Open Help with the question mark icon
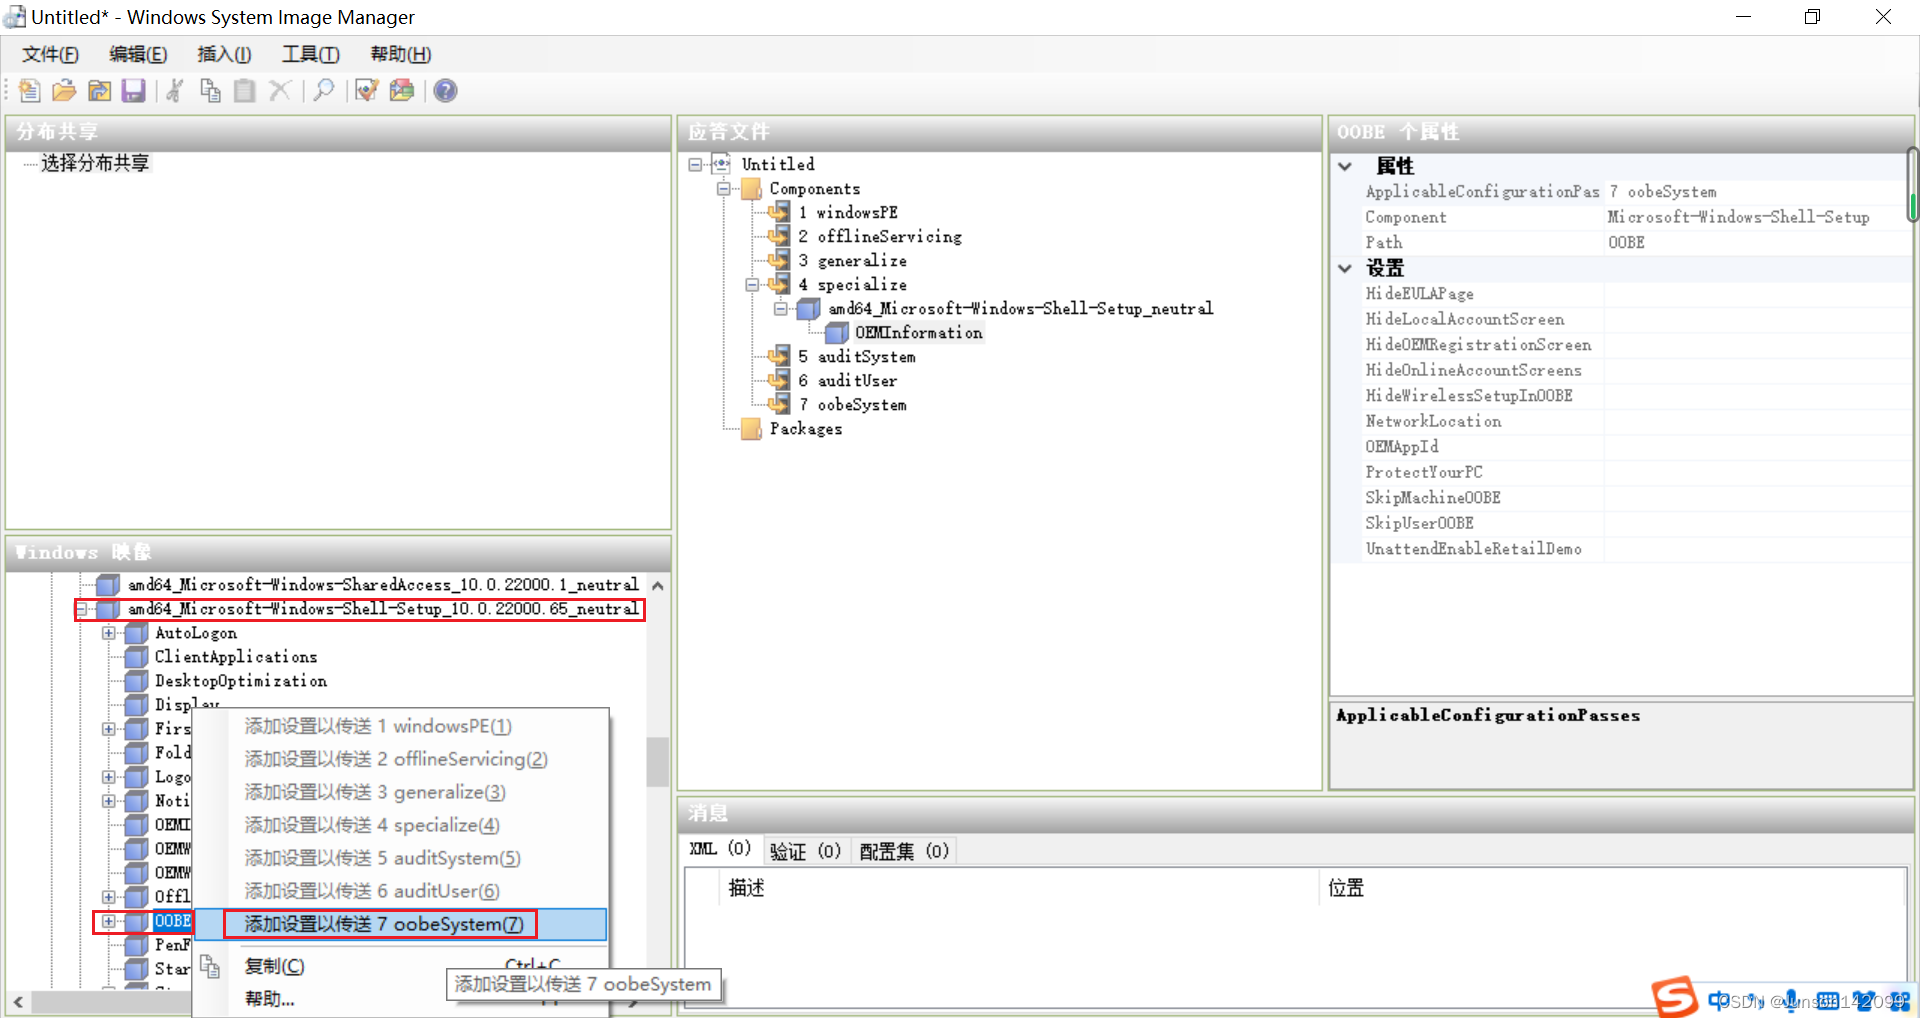 pyautogui.click(x=445, y=91)
